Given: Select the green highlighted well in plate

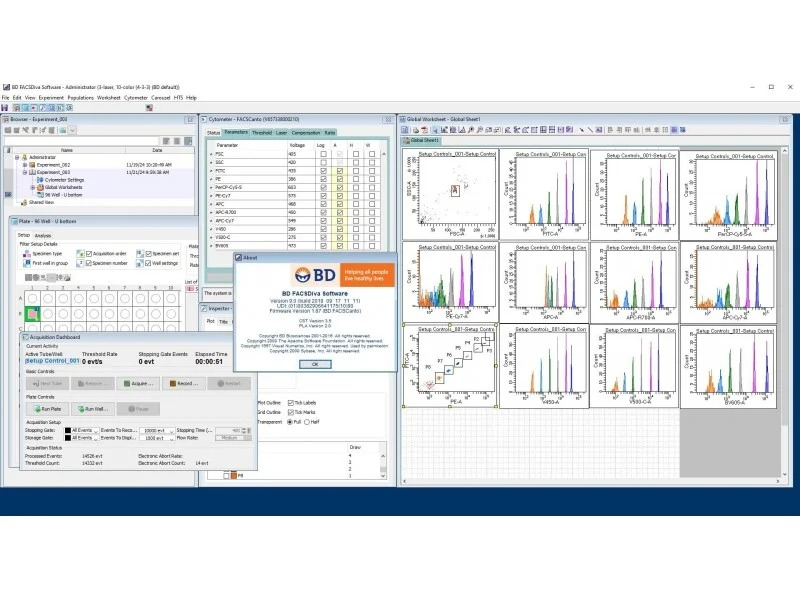Looking at the screenshot, I should click(x=33, y=314).
